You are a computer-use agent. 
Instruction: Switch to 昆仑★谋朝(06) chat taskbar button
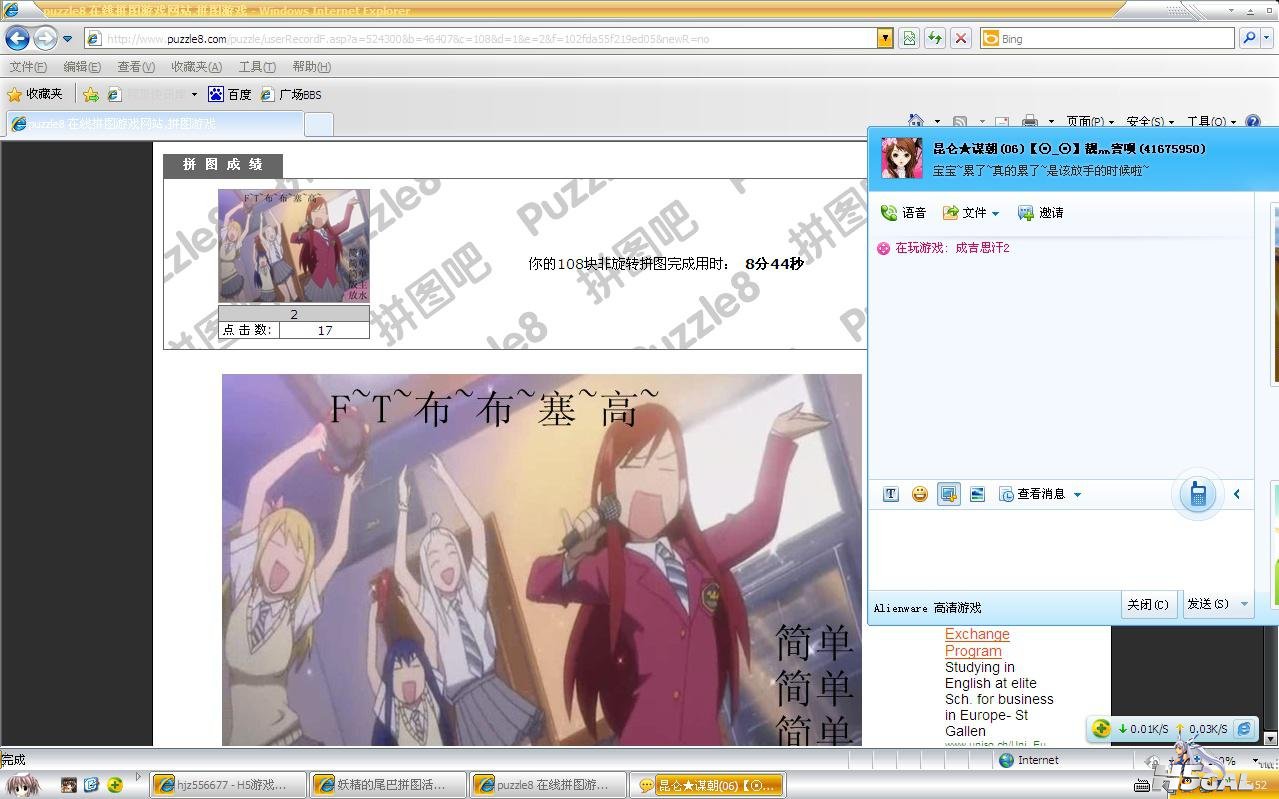710,785
